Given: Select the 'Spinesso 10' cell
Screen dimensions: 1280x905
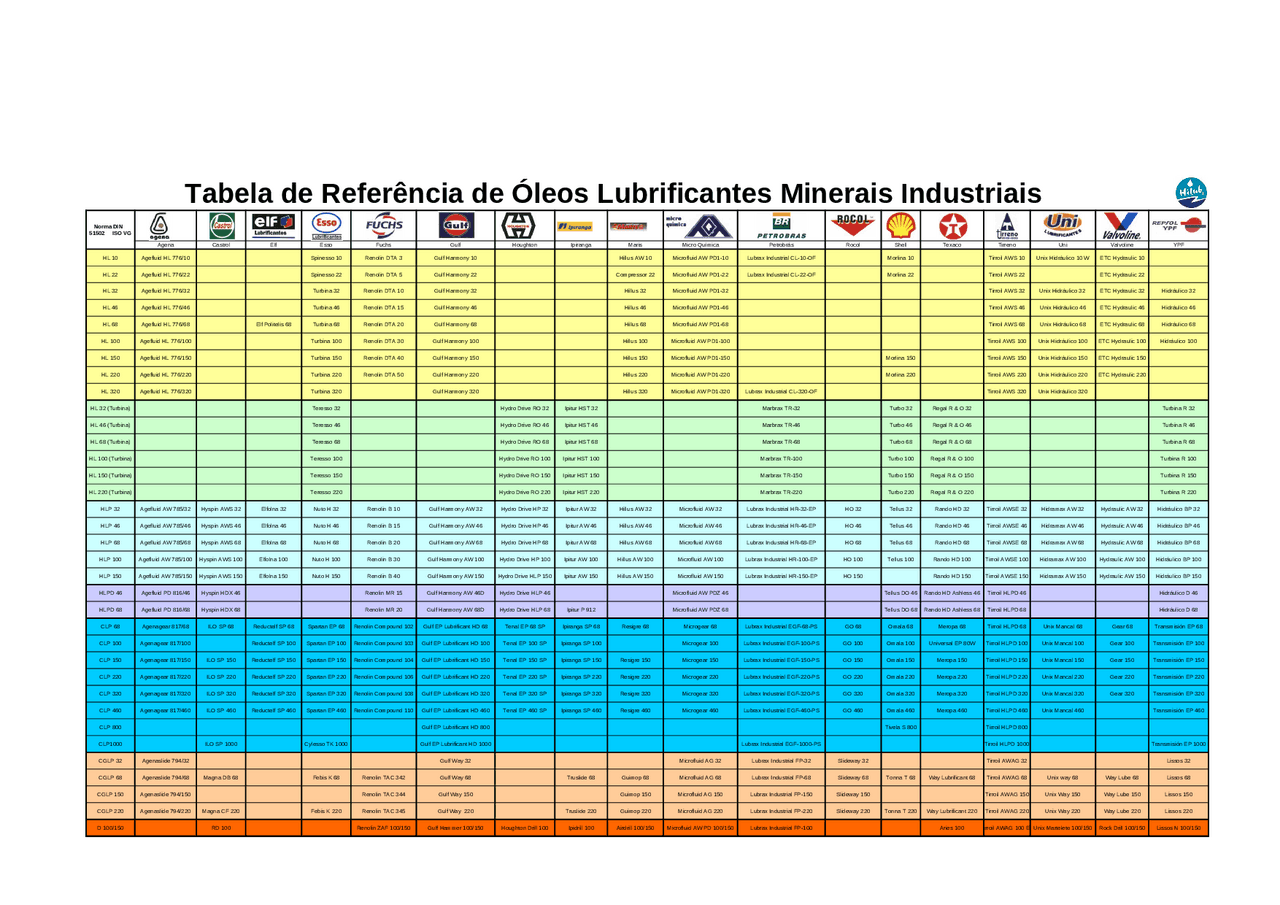Looking at the screenshot, I should tap(325, 257).
